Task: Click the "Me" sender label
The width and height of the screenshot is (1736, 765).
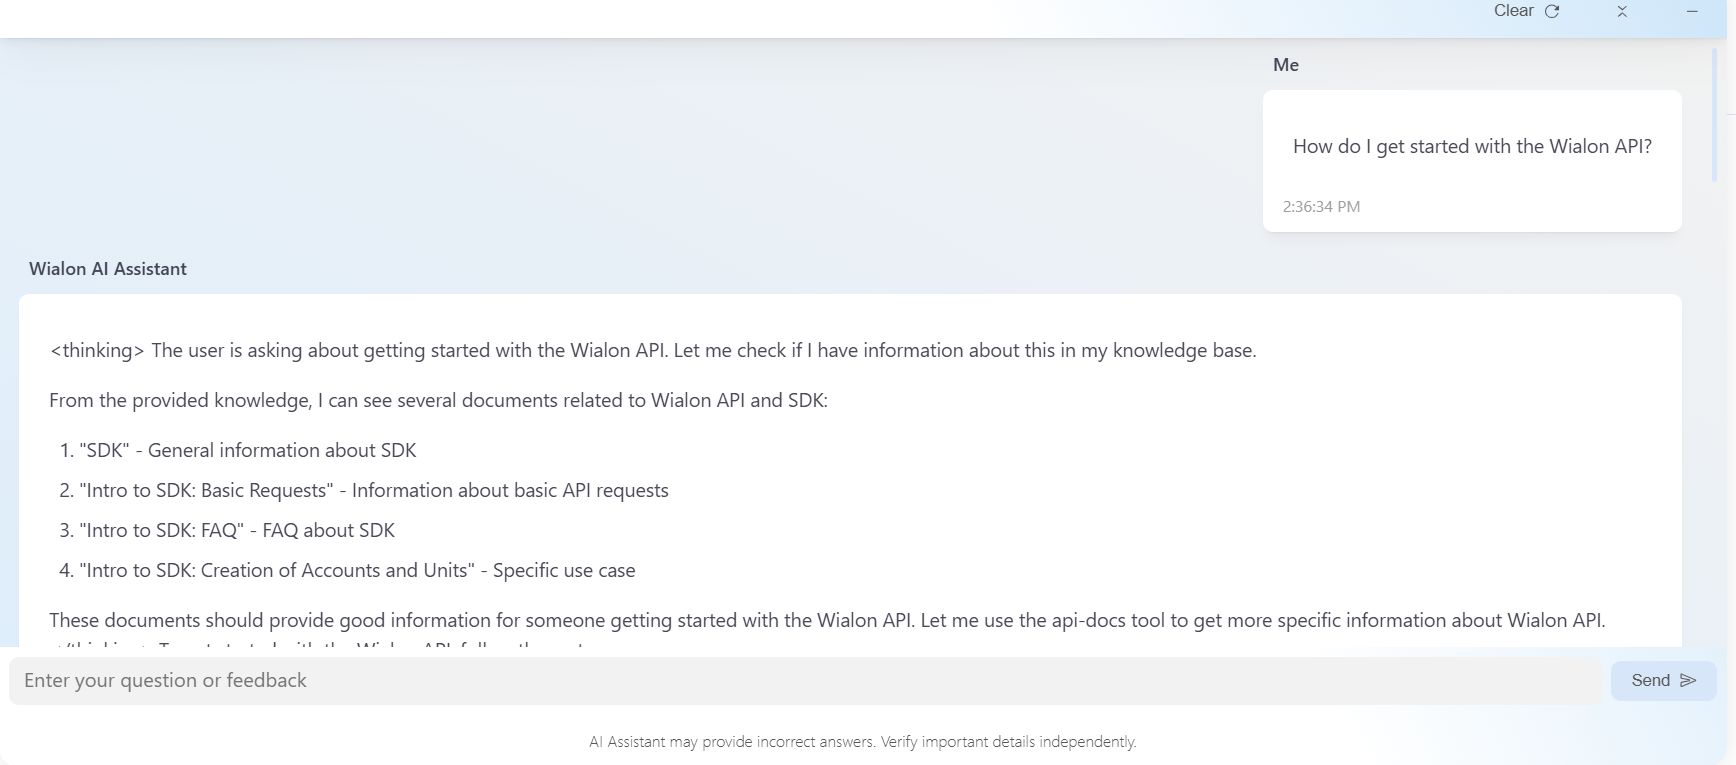Action: pyautogui.click(x=1286, y=65)
